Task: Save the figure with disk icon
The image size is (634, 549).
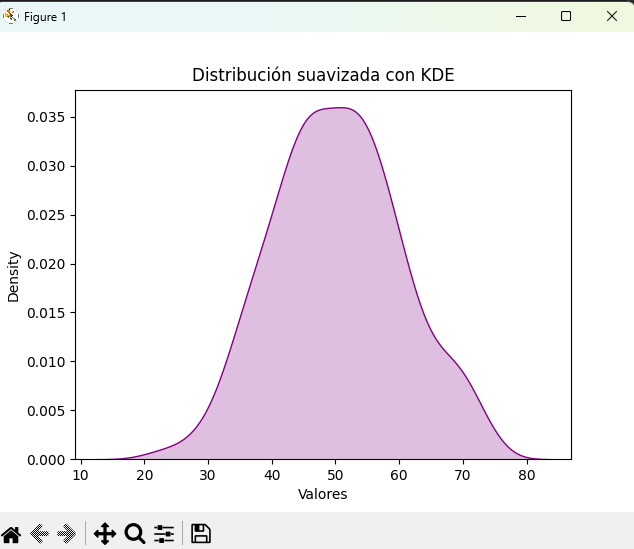Action: coord(201,533)
